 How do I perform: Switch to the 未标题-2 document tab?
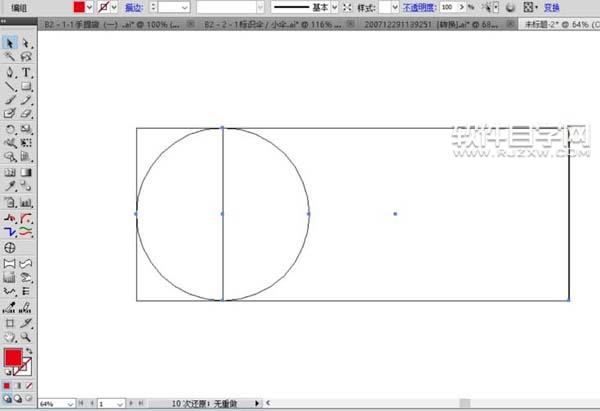pyautogui.click(x=562, y=24)
